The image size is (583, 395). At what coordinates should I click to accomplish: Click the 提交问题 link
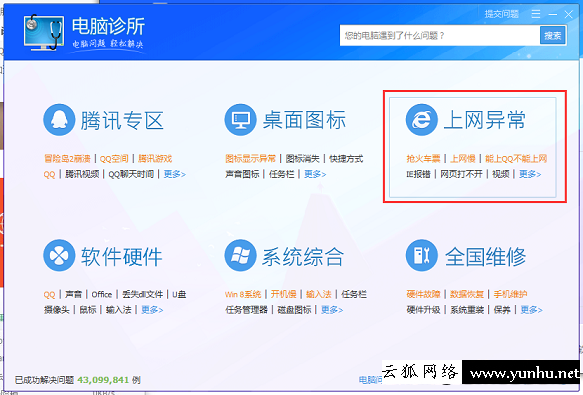click(502, 14)
